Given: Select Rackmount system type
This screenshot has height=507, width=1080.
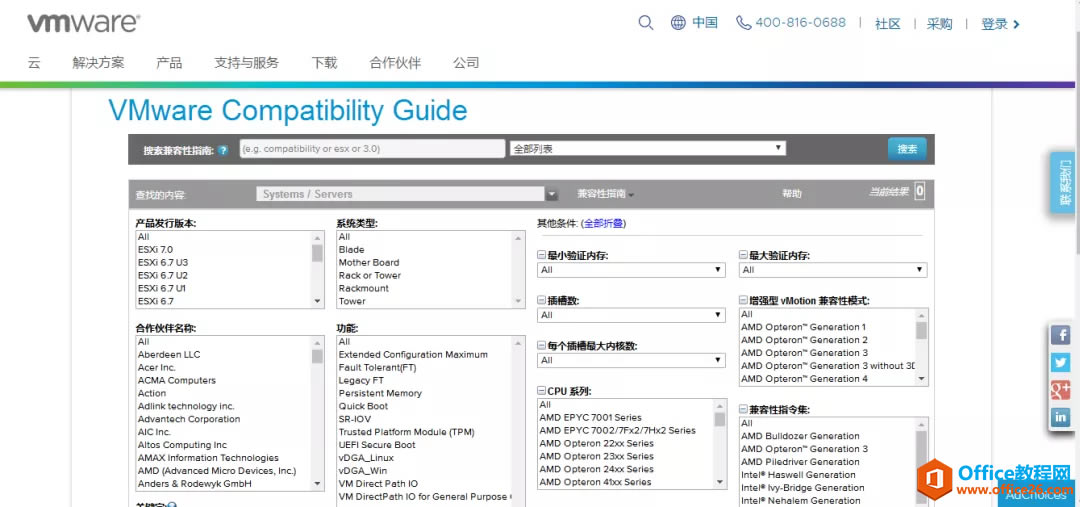Looking at the screenshot, I should click(364, 288).
